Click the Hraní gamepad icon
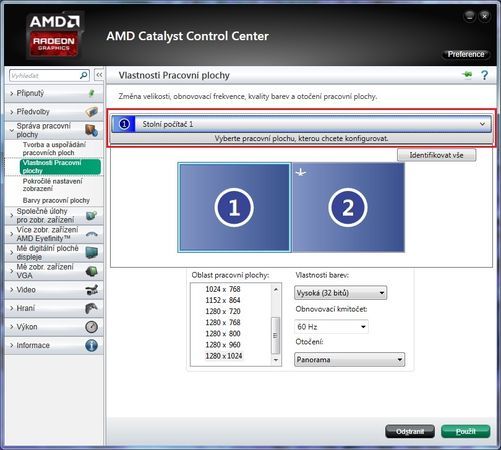The image size is (501, 450). pyautogui.click(x=92, y=308)
